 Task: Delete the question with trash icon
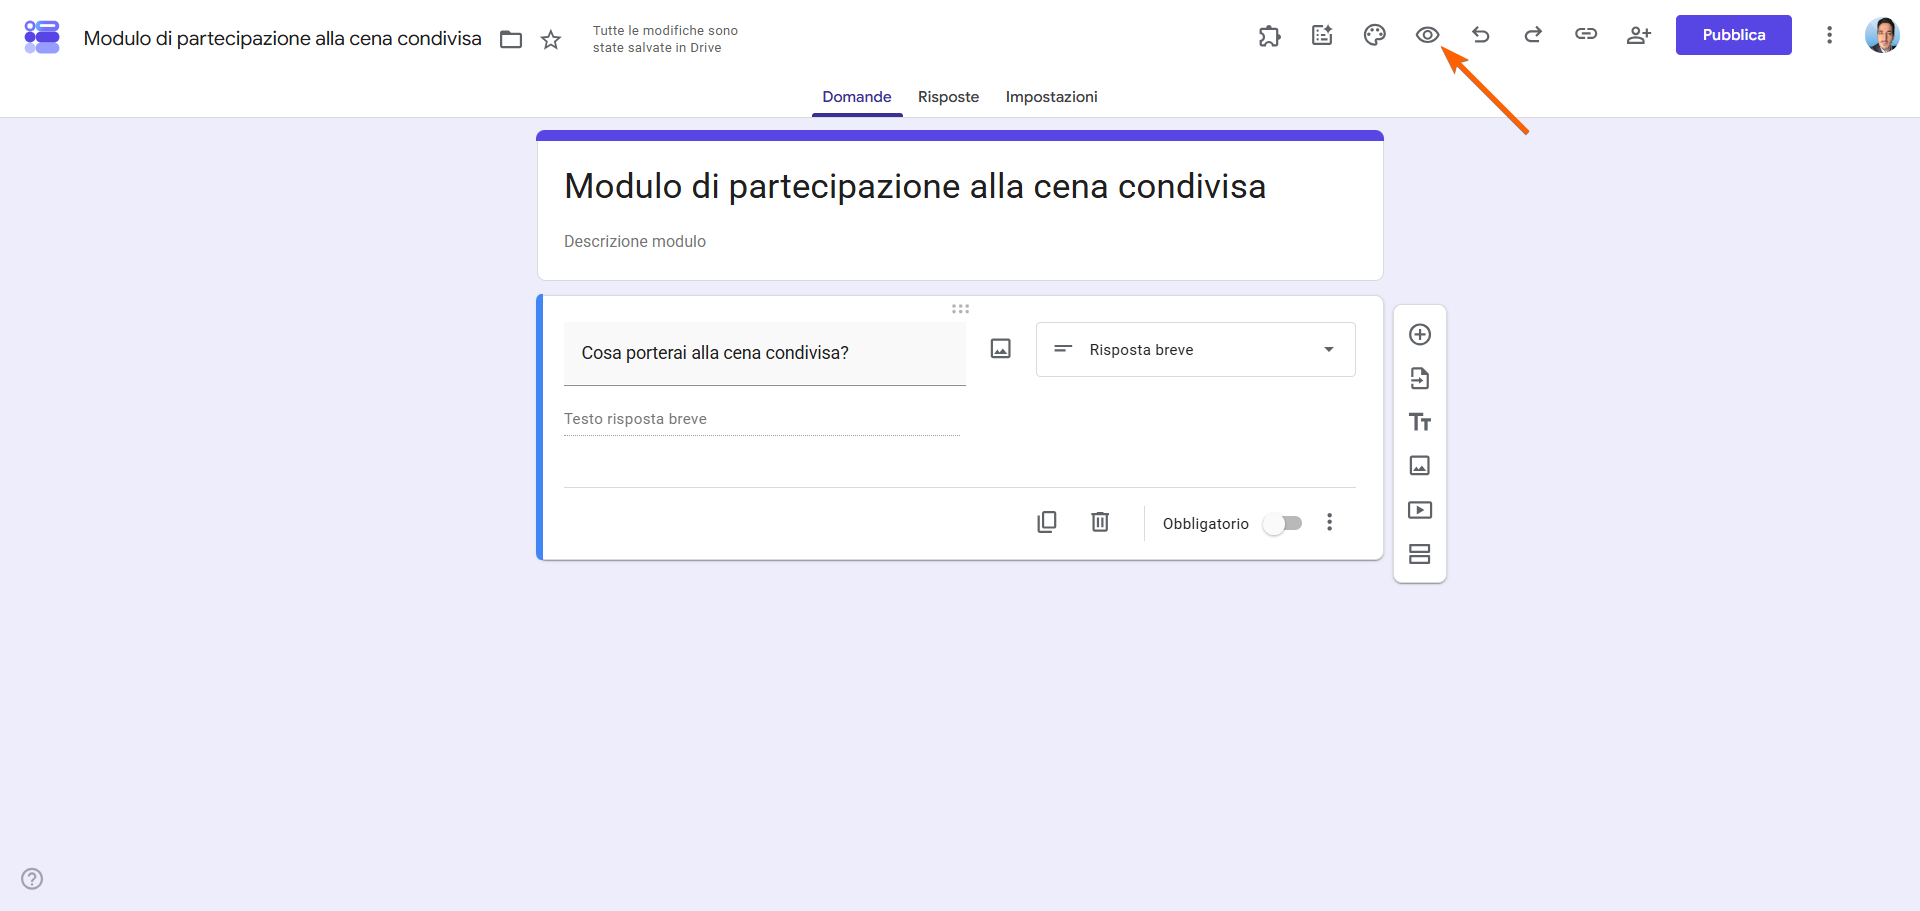click(x=1100, y=522)
